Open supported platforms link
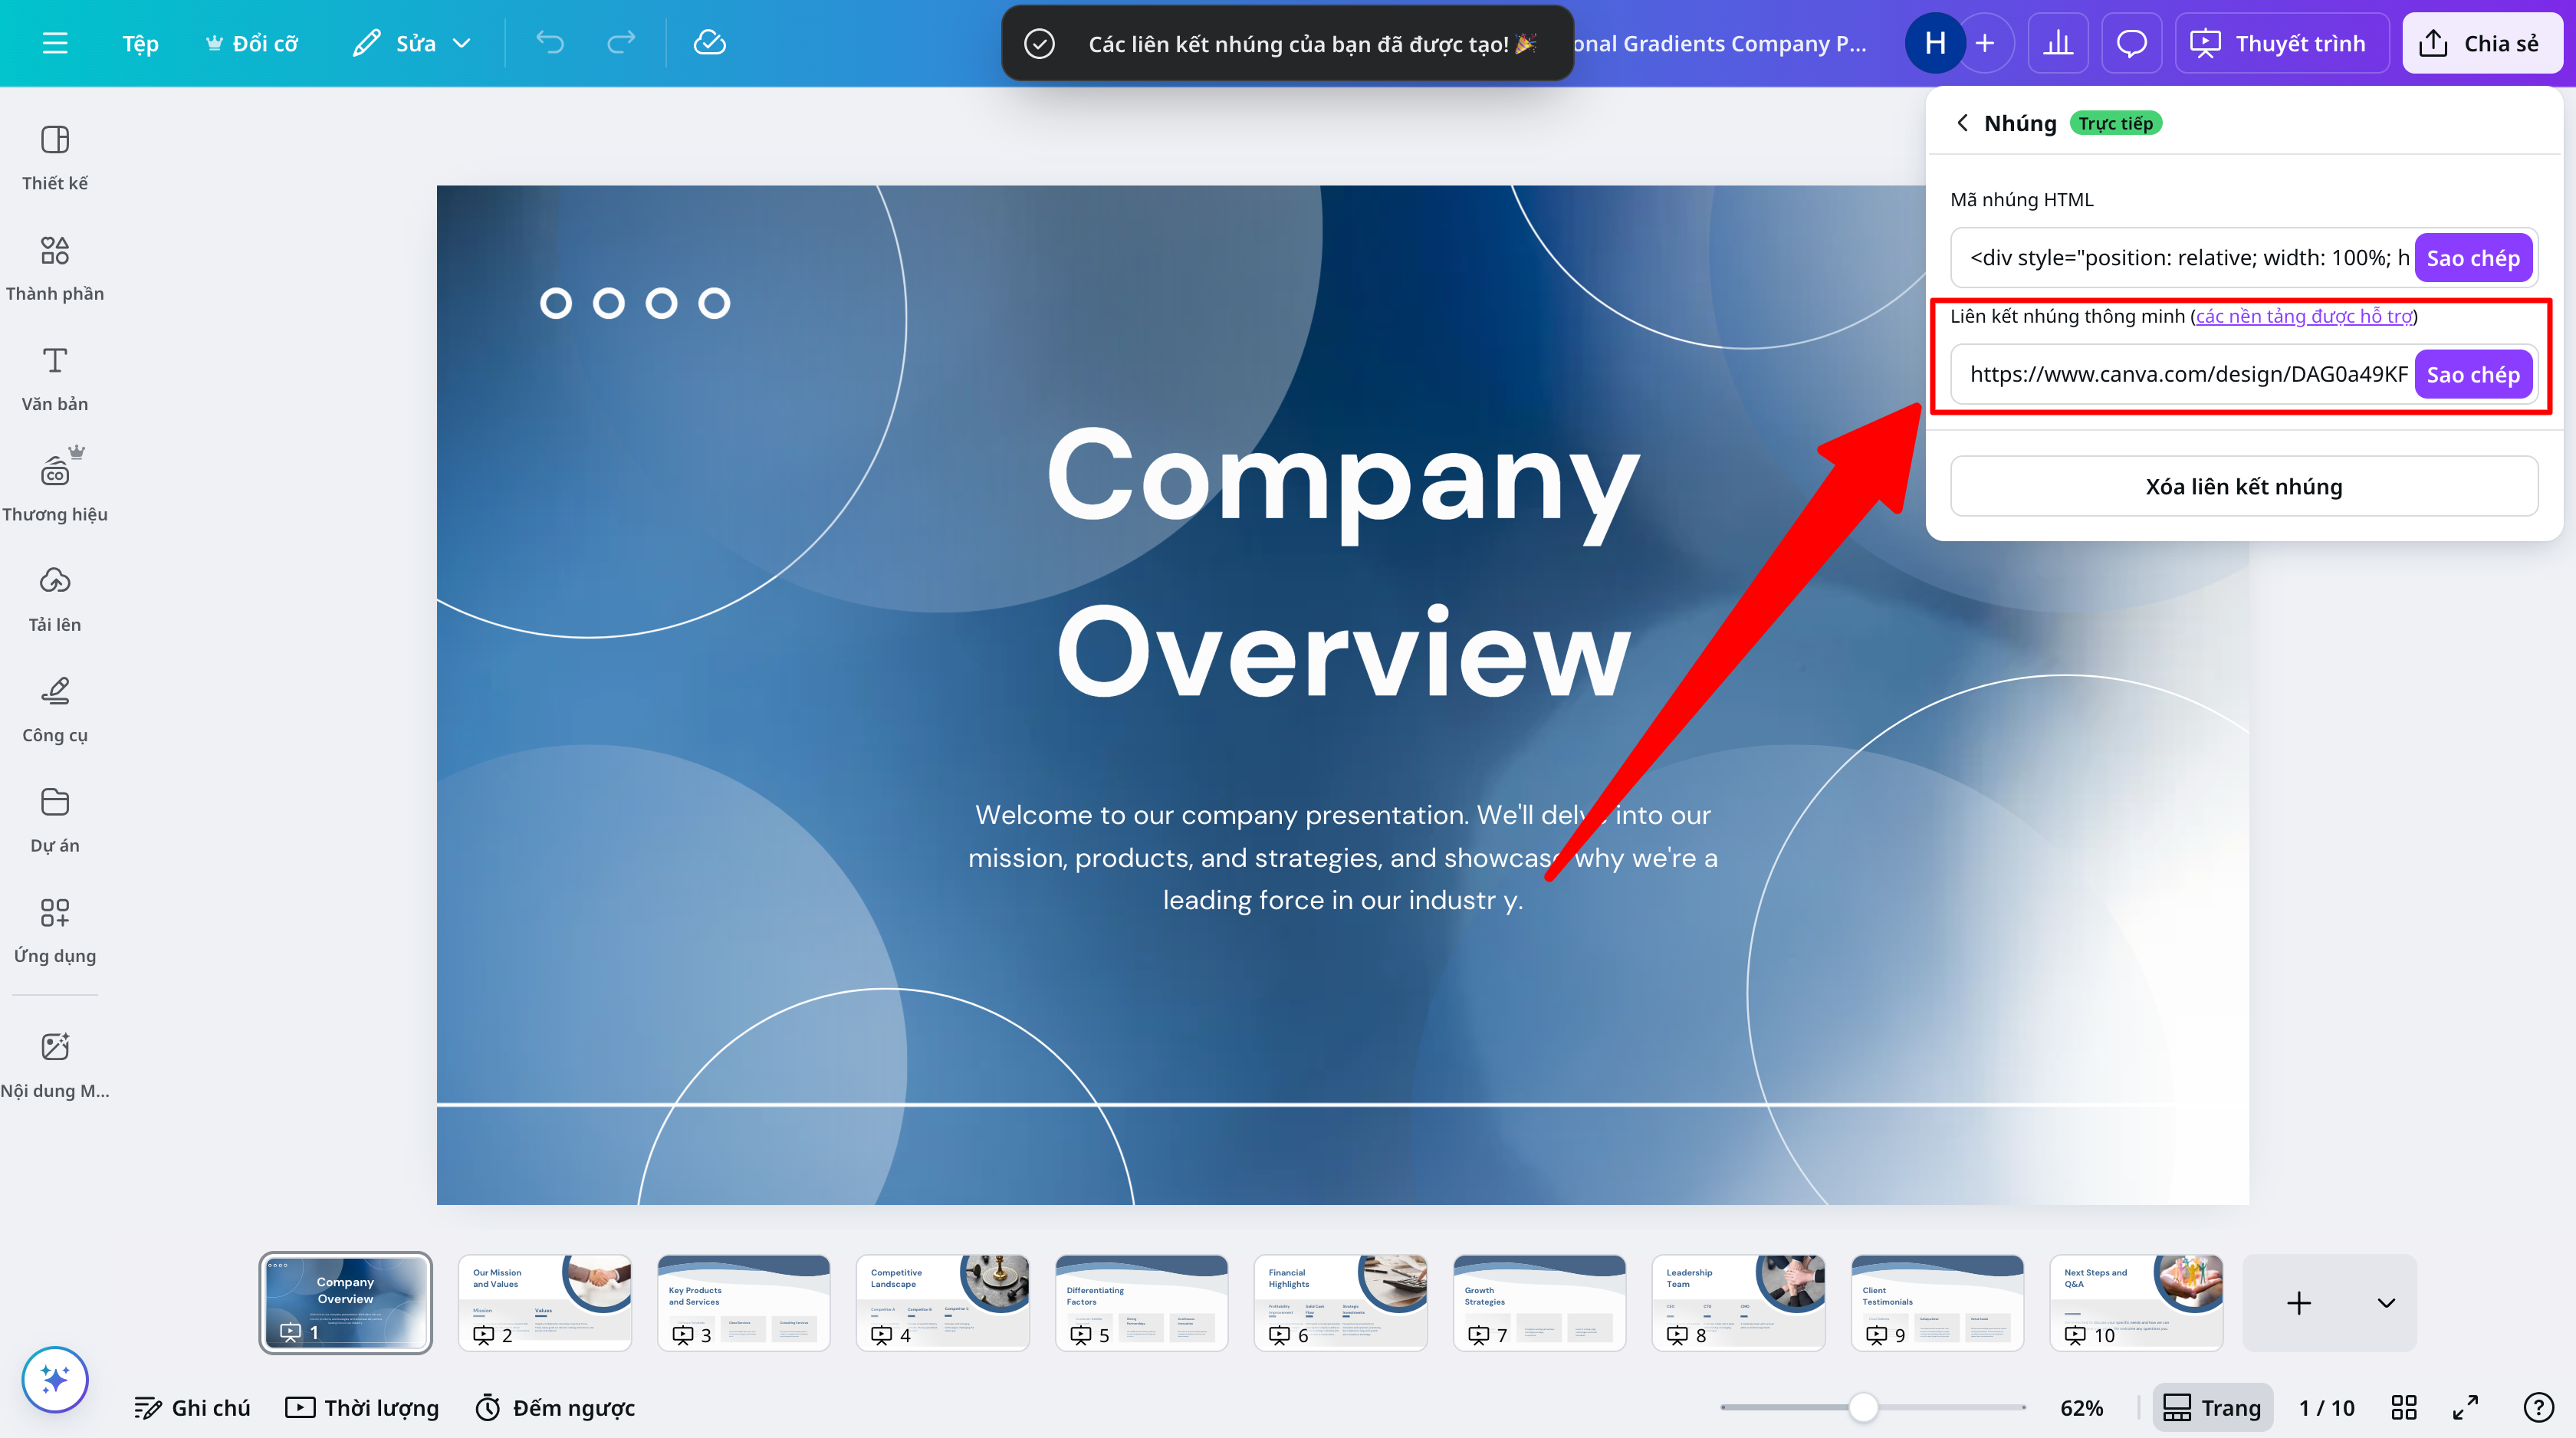 coord(2304,316)
